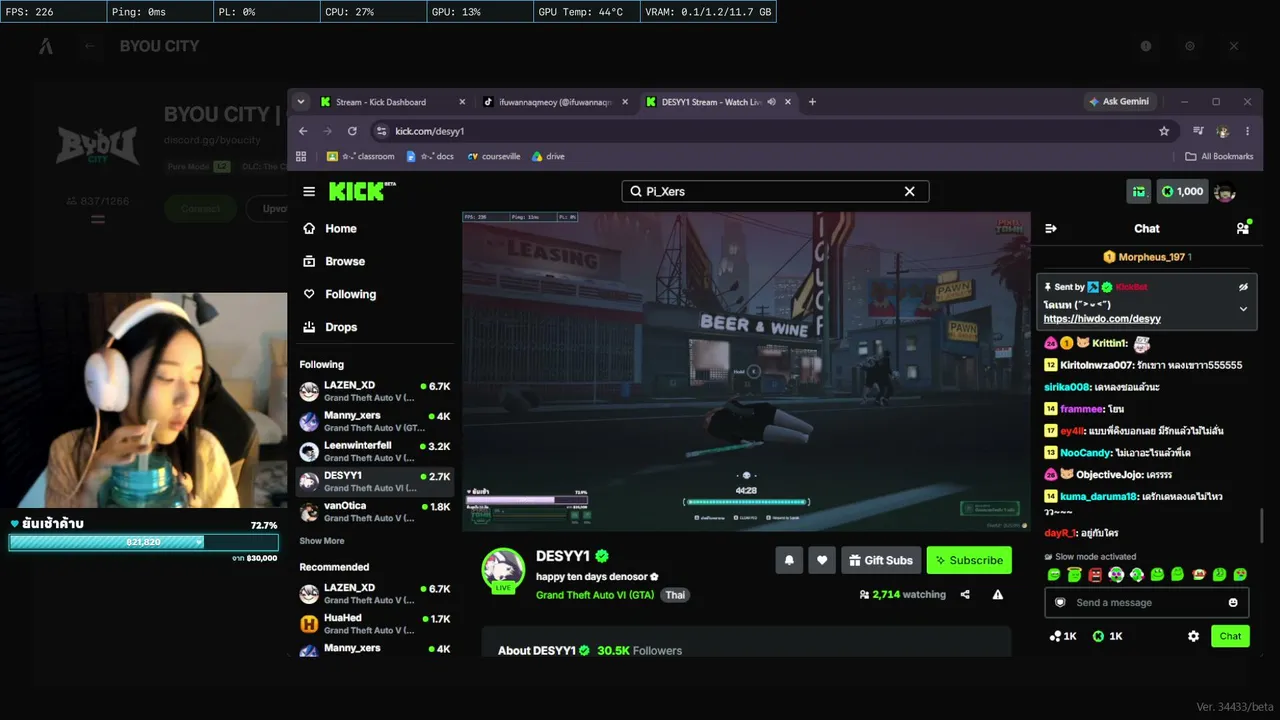The height and width of the screenshot is (720, 1280).
Task: Click the Kick logo
Action: pos(362,191)
